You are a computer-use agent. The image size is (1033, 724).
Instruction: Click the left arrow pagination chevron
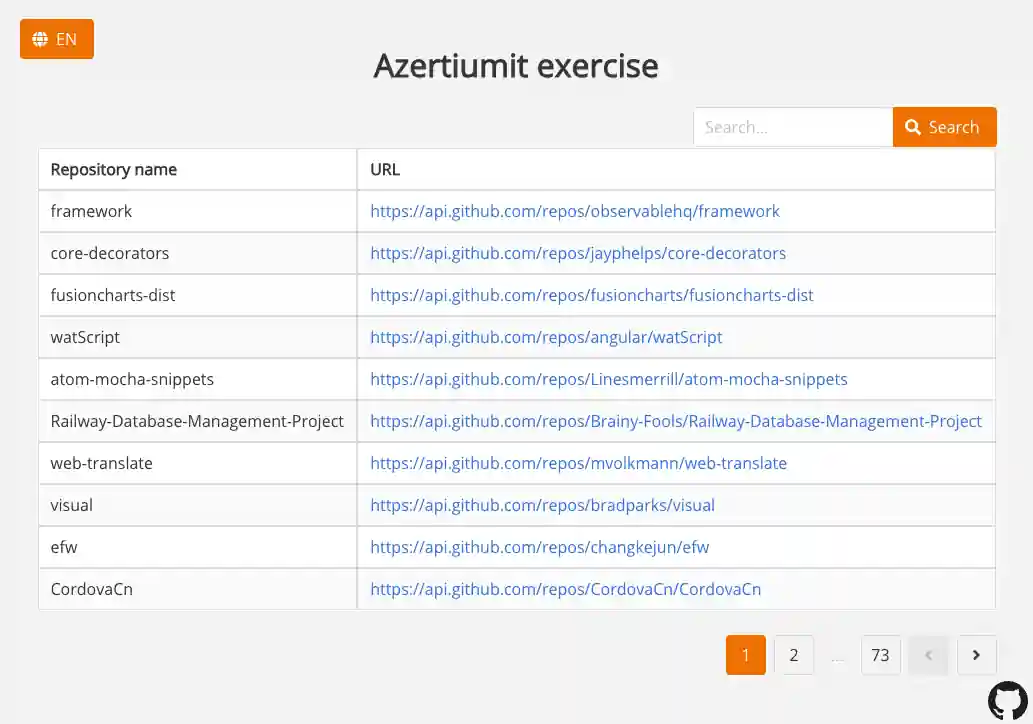point(928,655)
